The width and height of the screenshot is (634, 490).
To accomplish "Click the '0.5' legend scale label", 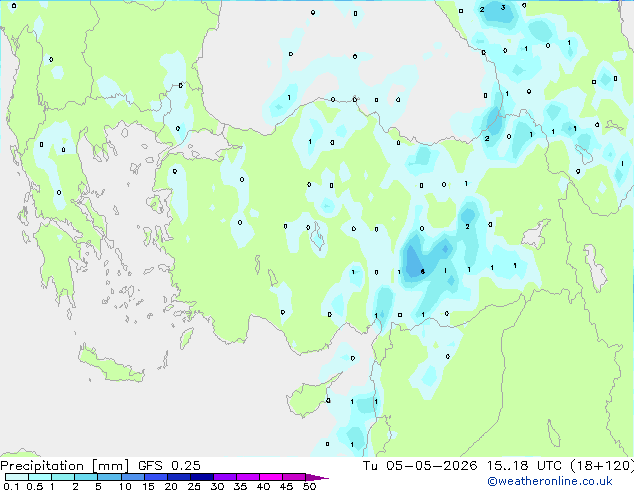I will (x=35, y=486).
